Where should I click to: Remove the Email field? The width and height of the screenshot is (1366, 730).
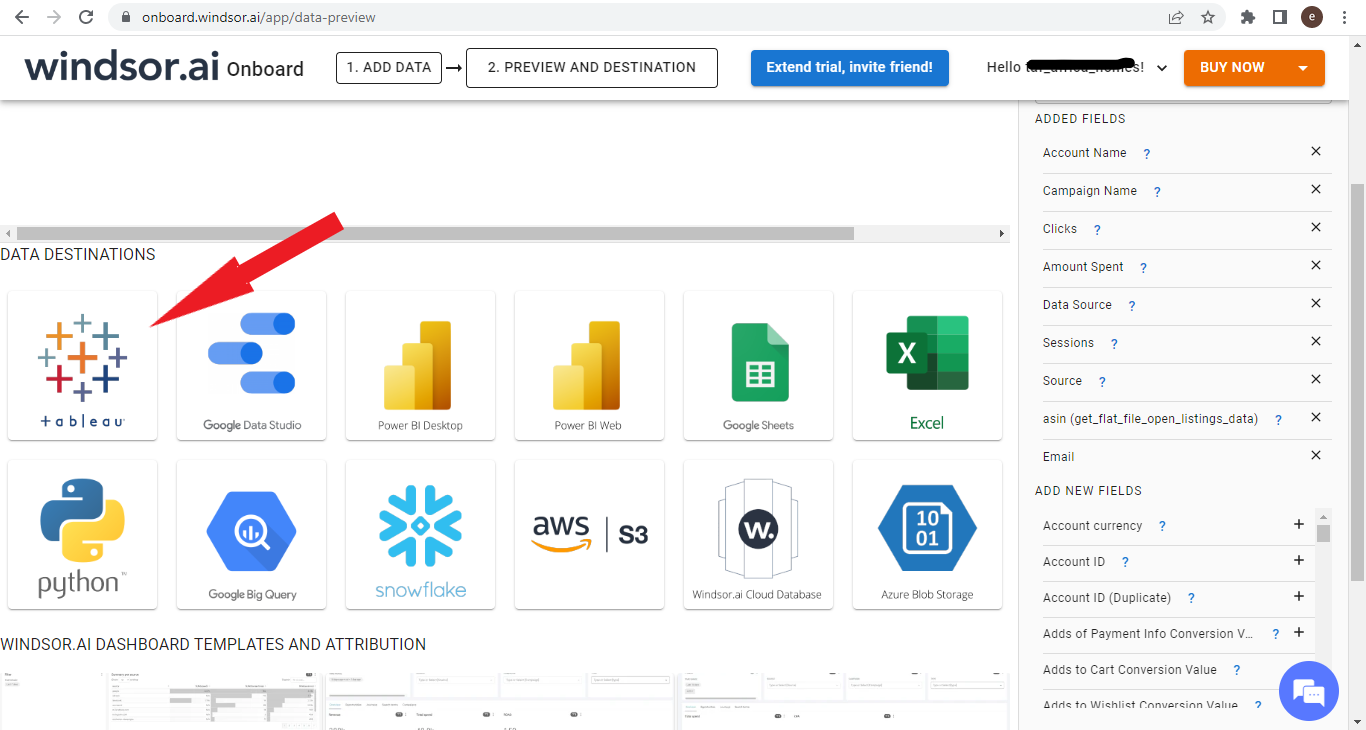1316,455
